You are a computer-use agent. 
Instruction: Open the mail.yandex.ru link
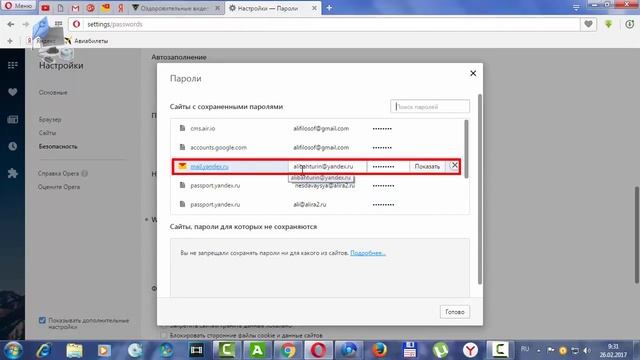209,167
